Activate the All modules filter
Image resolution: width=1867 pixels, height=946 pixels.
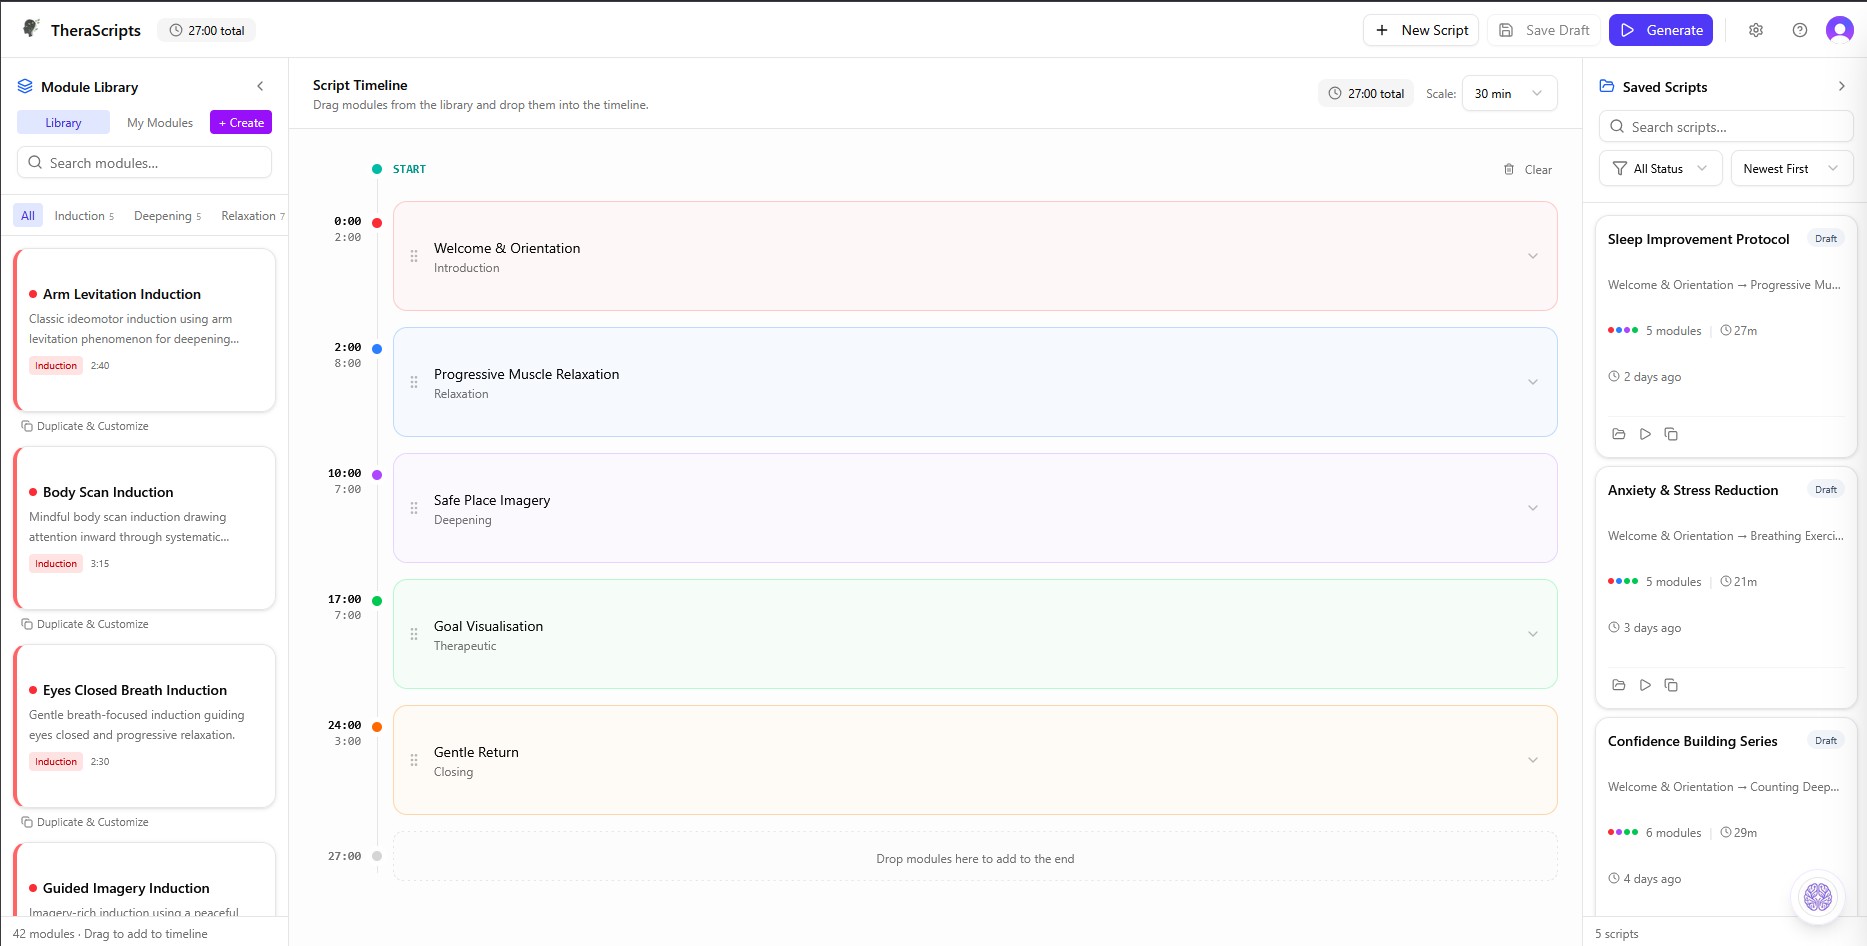click(27, 215)
